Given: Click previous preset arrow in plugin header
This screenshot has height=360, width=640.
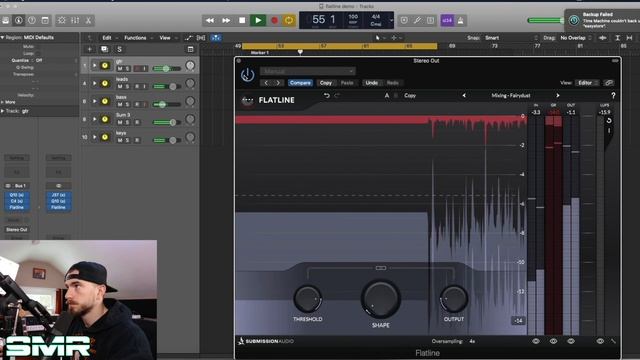Looking at the screenshot, I should point(266,83).
